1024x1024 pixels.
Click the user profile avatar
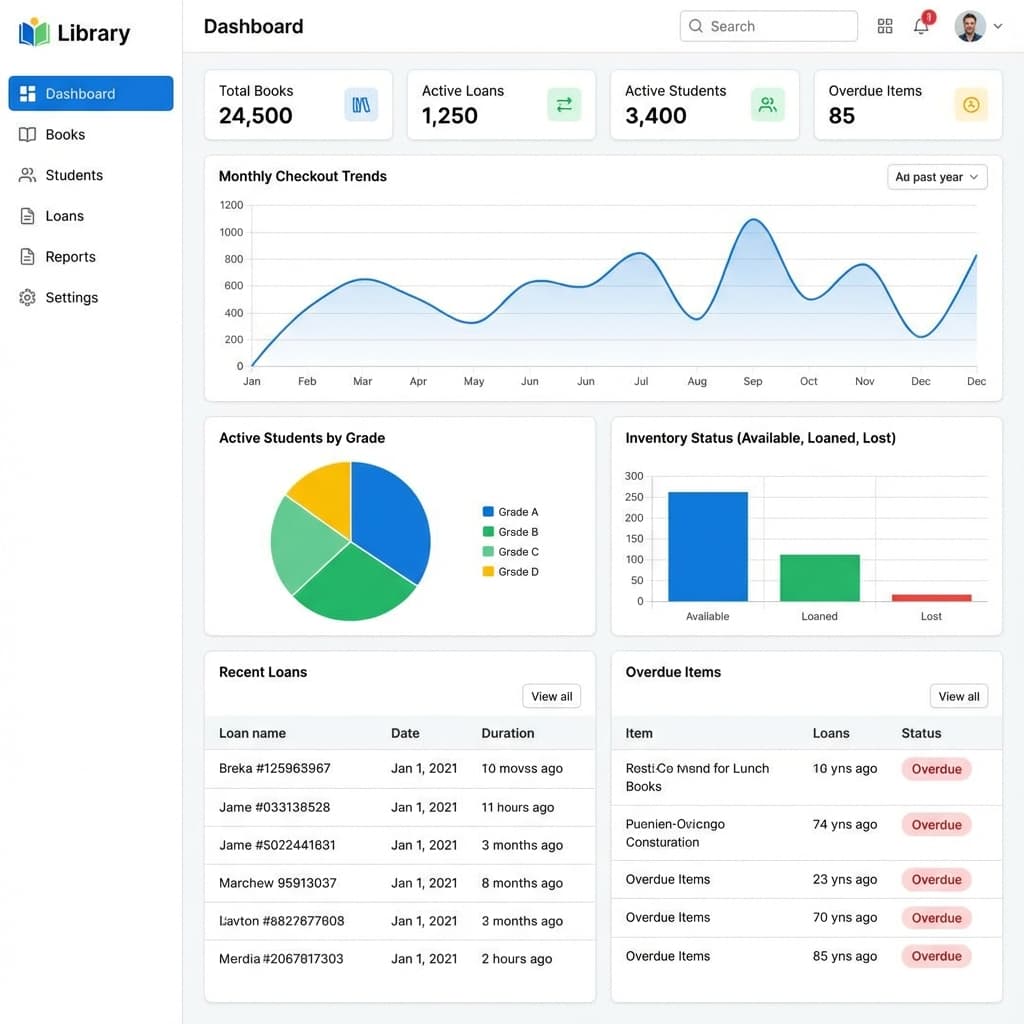coord(969,26)
